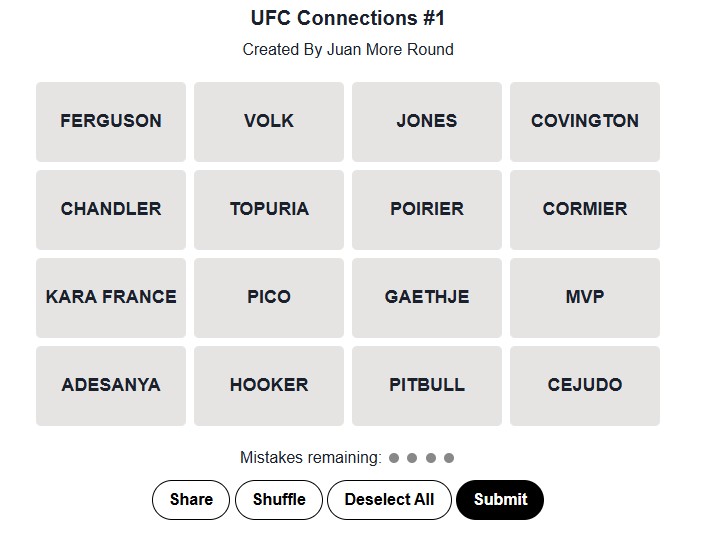Click the Deselect All button
The width and height of the screenshot is (711, 534).
pos(389,500)
